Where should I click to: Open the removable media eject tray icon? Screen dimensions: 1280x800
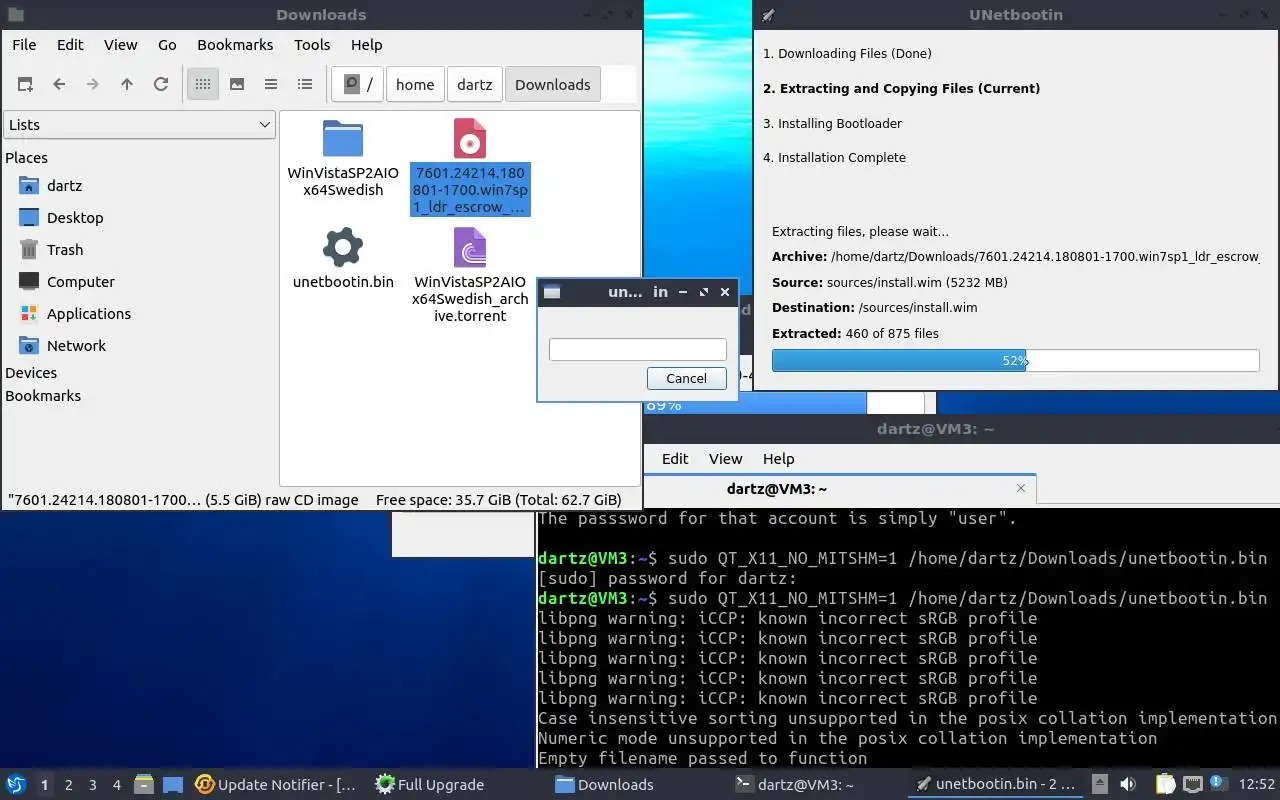1099,785
